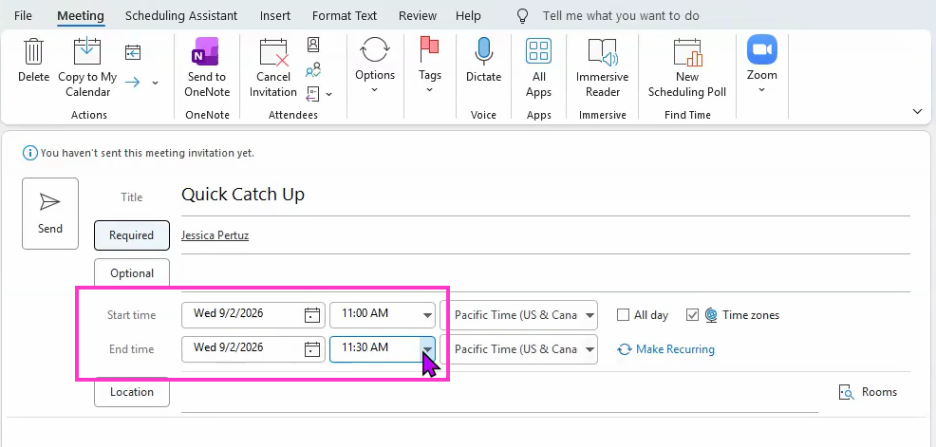Click the Required attendees button
936x447 pixels.
(x=132, y=235)
